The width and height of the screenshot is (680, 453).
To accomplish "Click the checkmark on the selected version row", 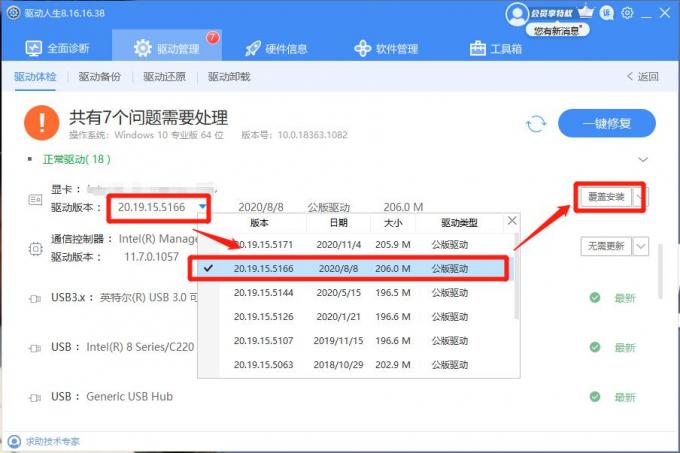I will click(208, 268).
